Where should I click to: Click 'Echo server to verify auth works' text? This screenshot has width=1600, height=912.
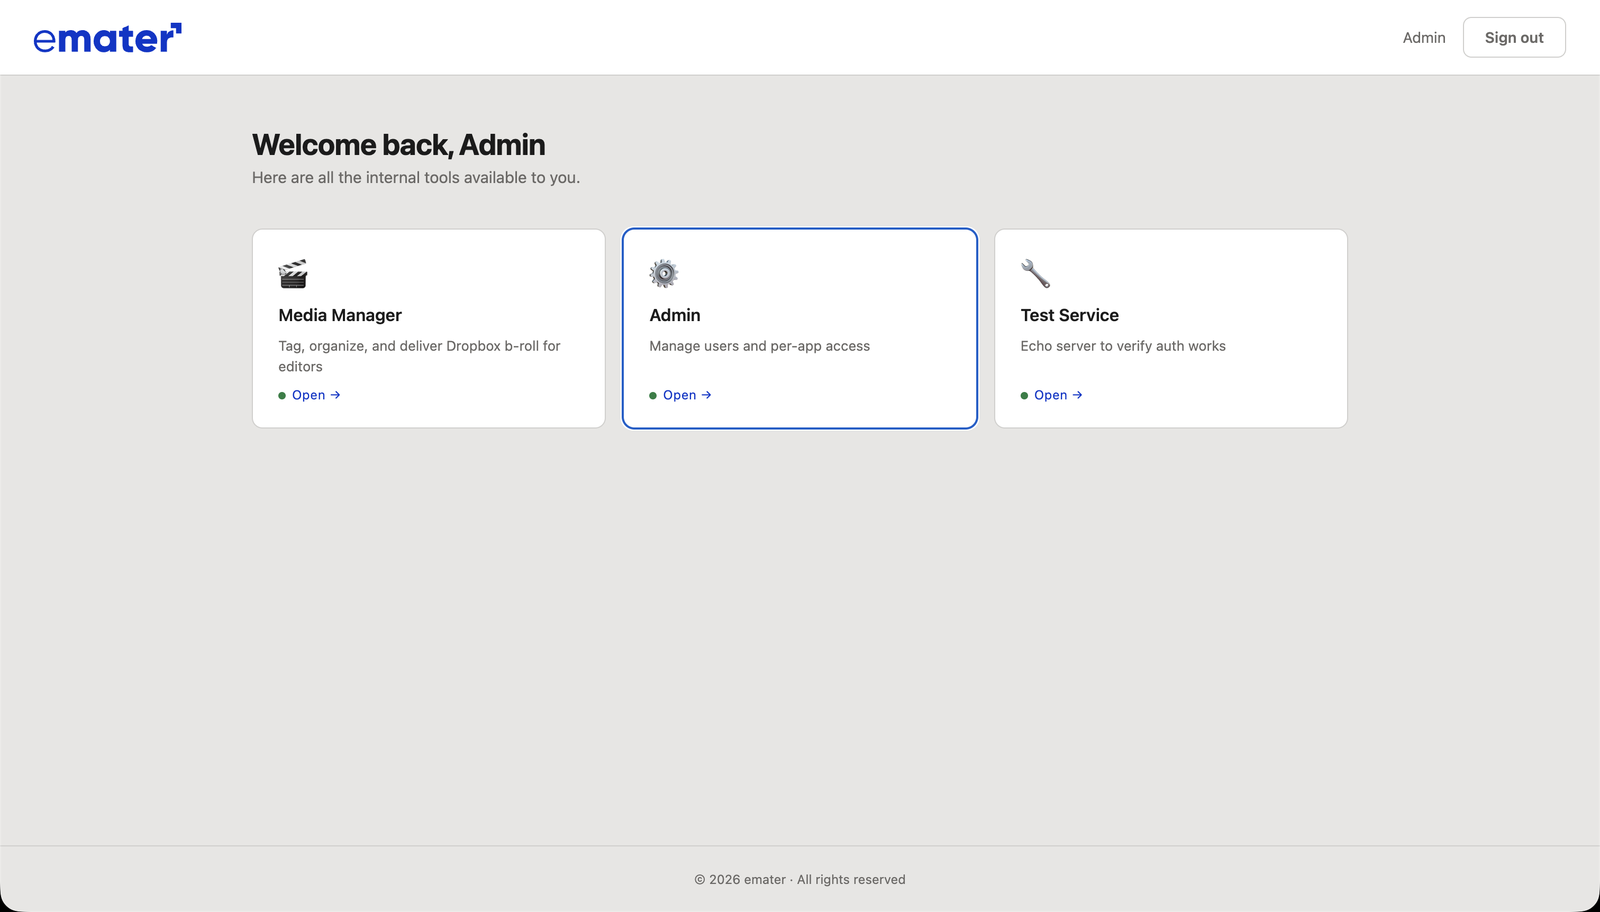1123,346
